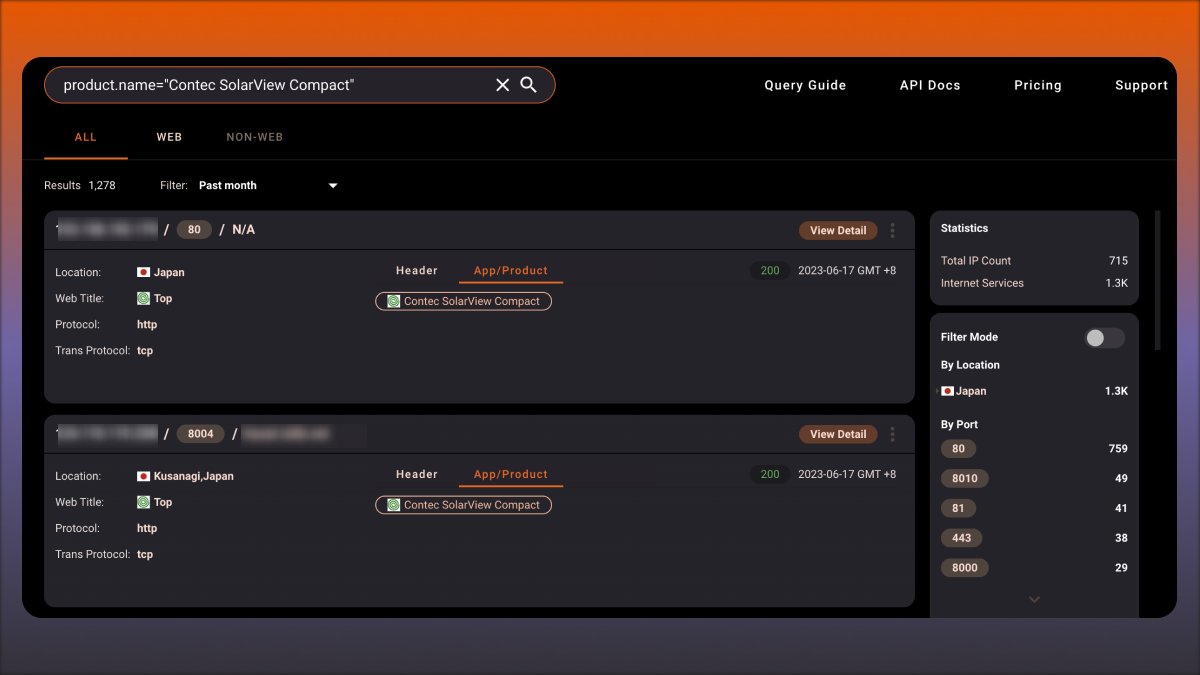The height and width of the screenshot is (675, 1200).
Task: Click the favicon next to second result's Top web title
Action: pos(141,501)
